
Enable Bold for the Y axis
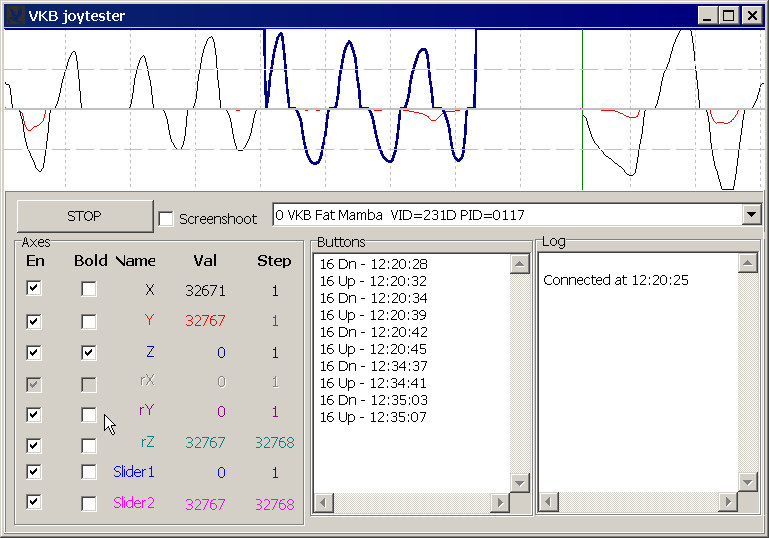click(x=89, y=321)
